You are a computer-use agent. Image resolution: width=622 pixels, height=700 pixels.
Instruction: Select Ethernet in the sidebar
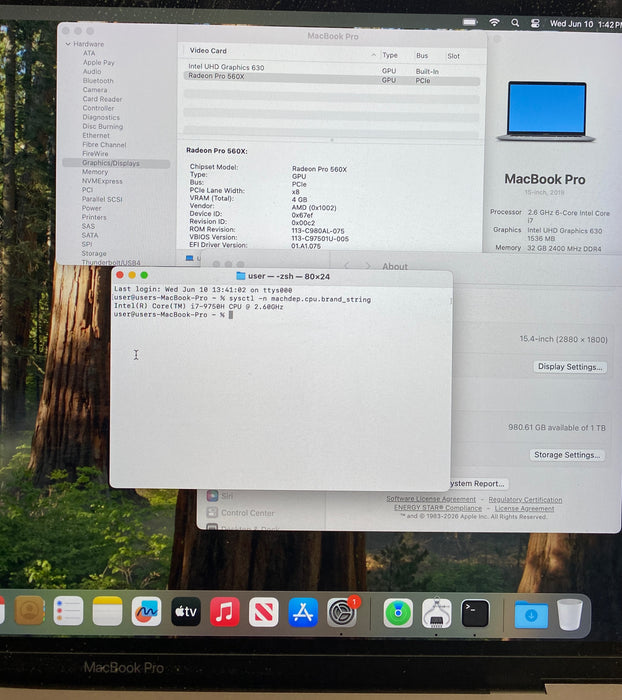[96, 135]
